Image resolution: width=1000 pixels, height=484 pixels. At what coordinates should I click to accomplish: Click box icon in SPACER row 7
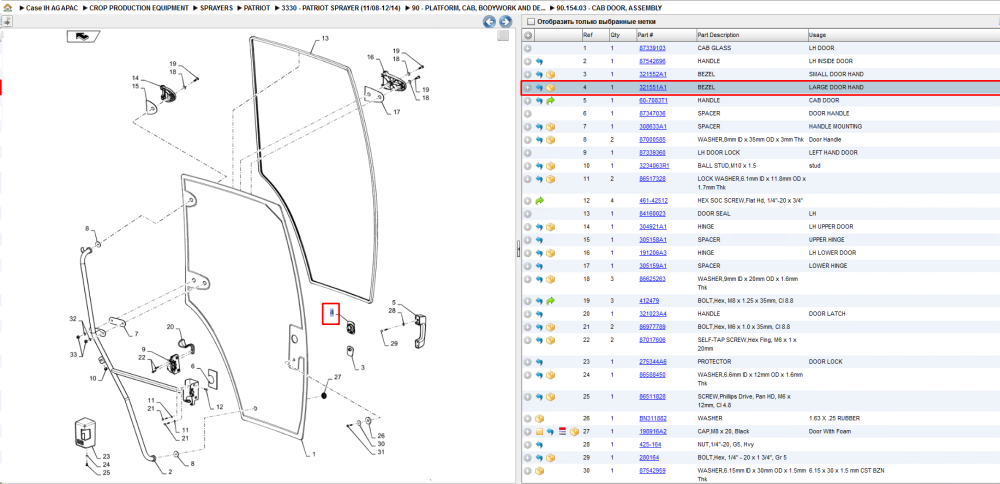(x=550, y=127)
